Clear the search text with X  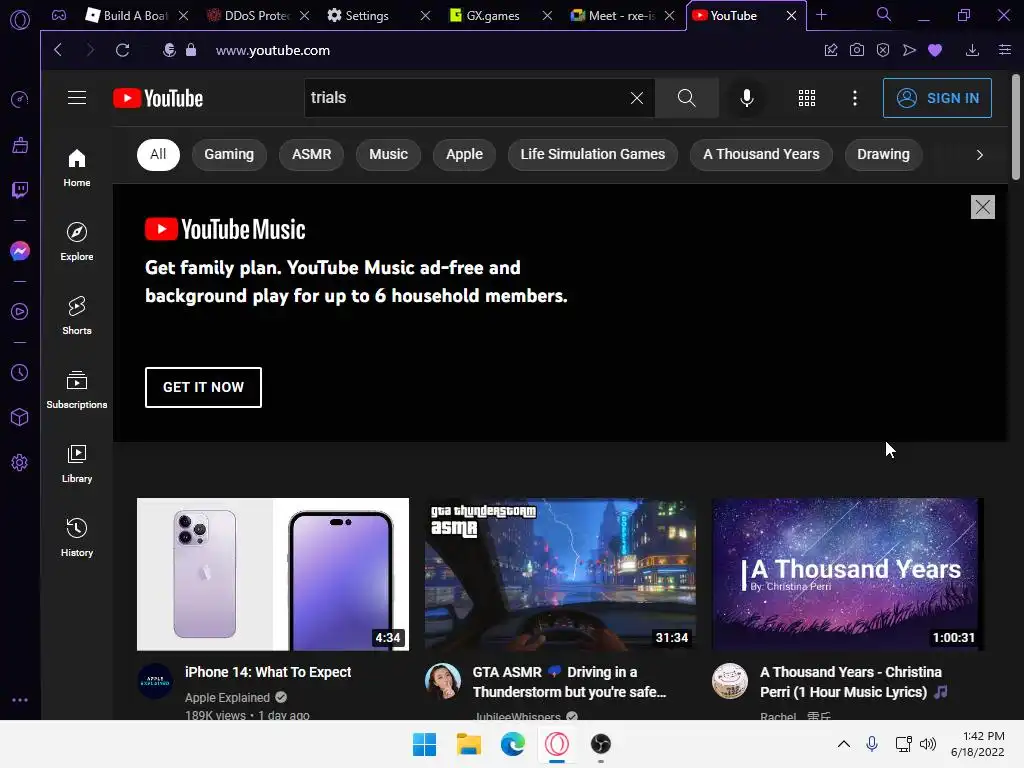click(x=637, y=98)
